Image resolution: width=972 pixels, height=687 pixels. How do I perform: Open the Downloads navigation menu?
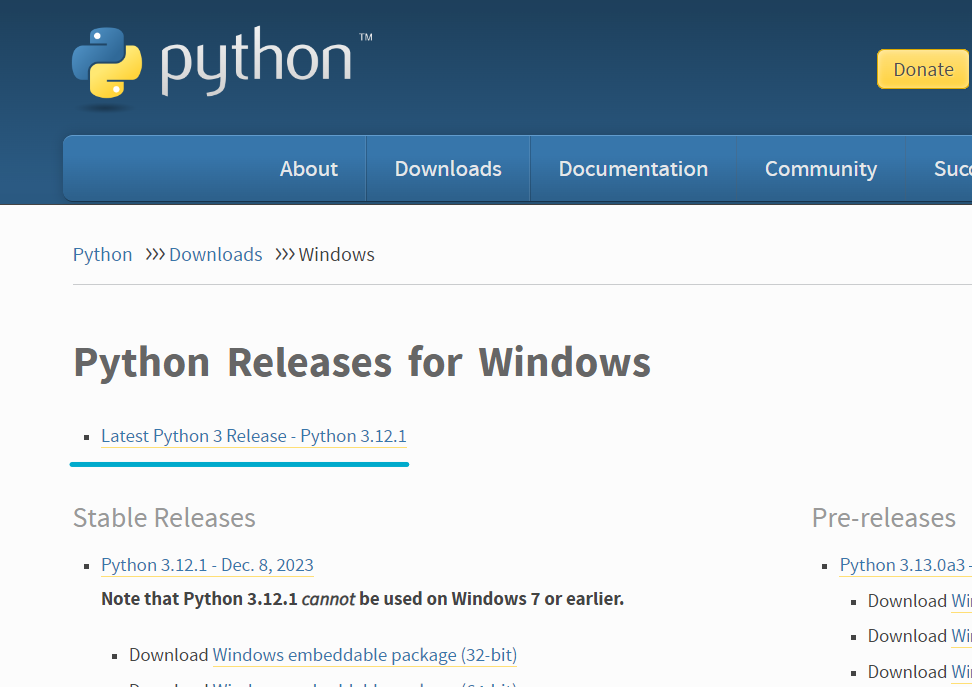click(x=448, y=169)
